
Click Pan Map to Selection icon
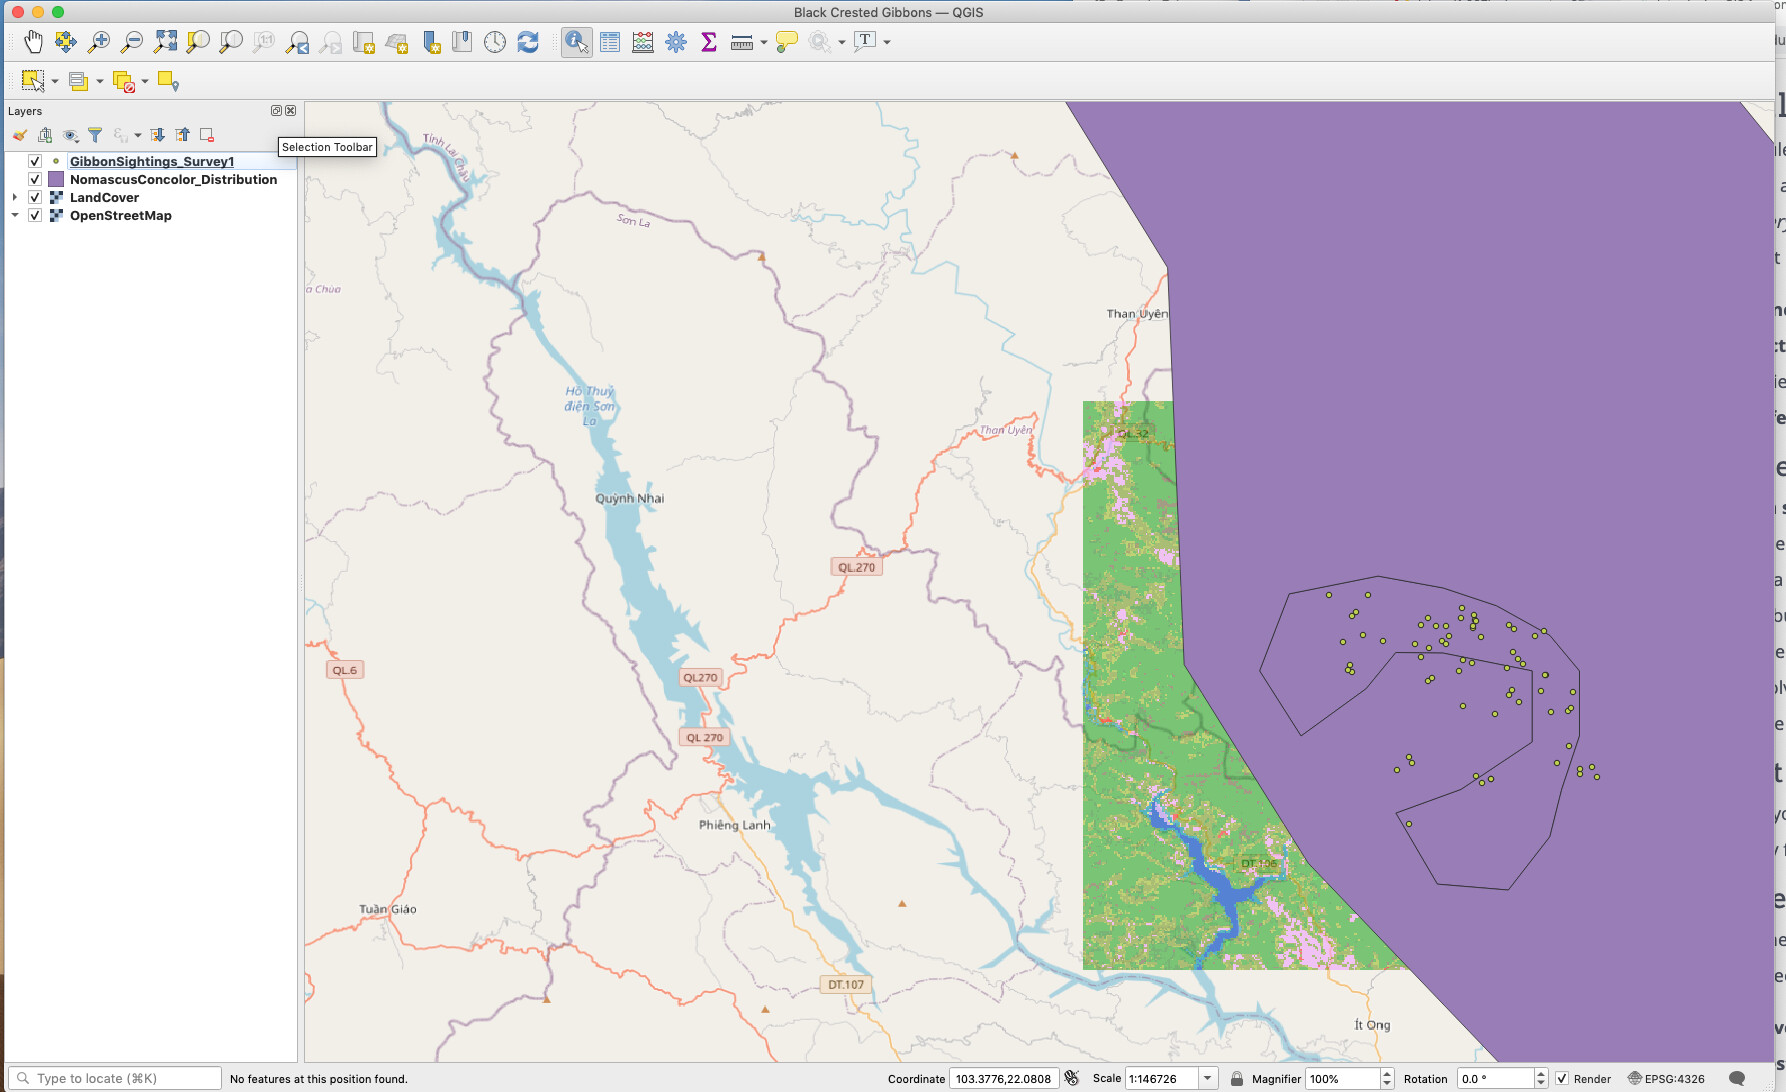coord(66,42)
